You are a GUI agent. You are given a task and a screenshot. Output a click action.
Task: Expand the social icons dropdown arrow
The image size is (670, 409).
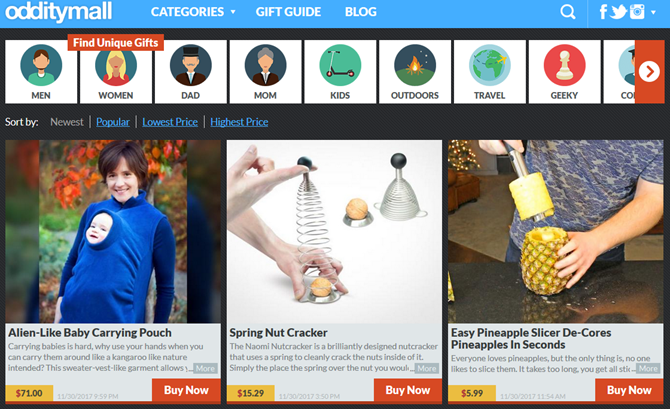point(653,12)
